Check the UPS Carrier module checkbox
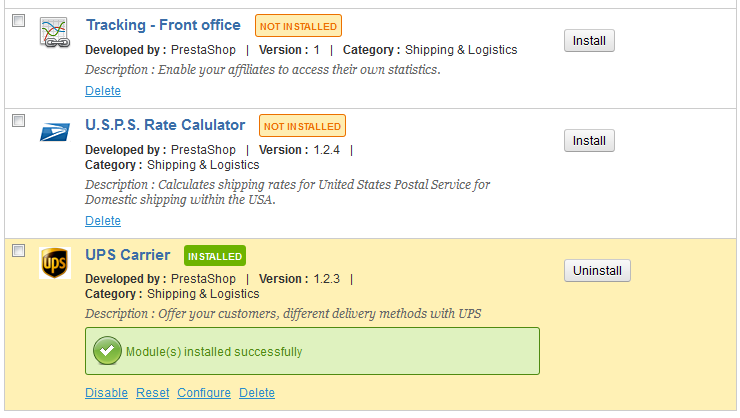The image size is (740, 418). point(18,251)
